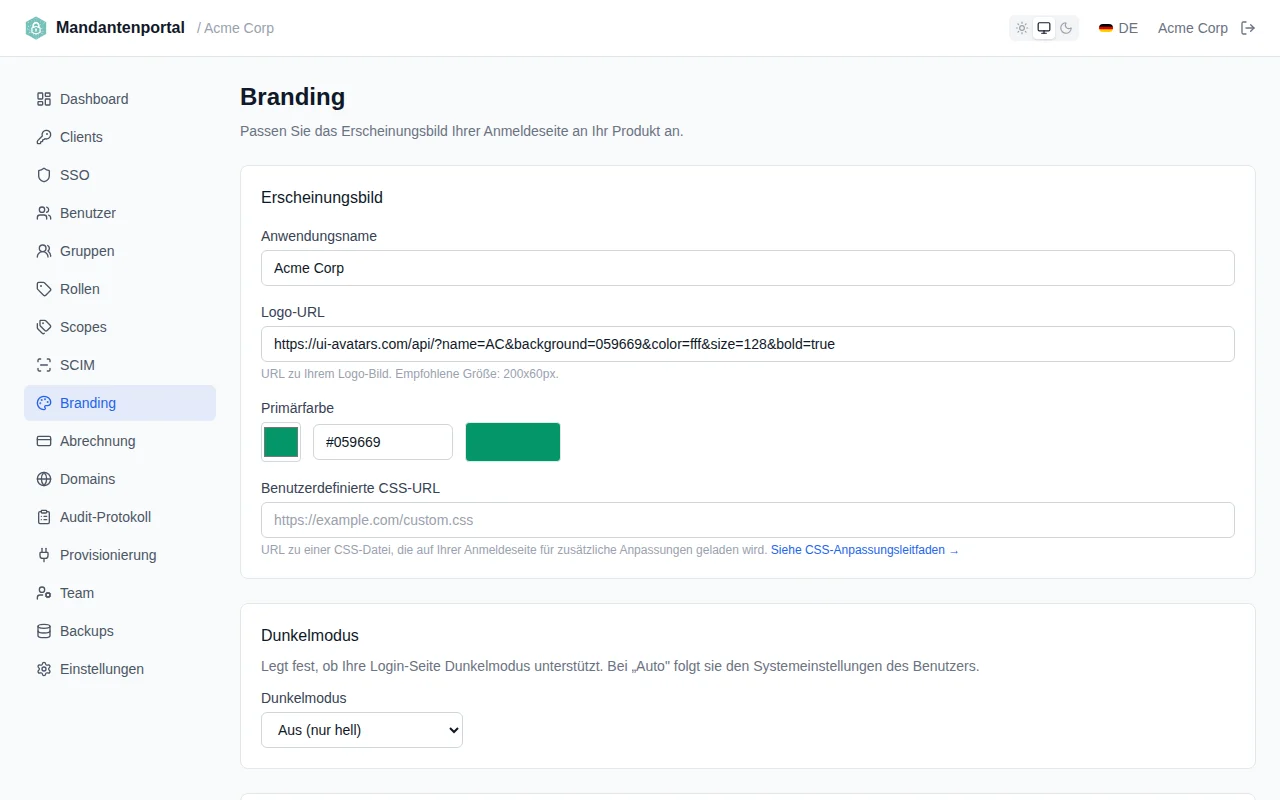The height and width of the screenshot is (800, 1280).
Task: Click the Domains globe icon
Action: 44,479
